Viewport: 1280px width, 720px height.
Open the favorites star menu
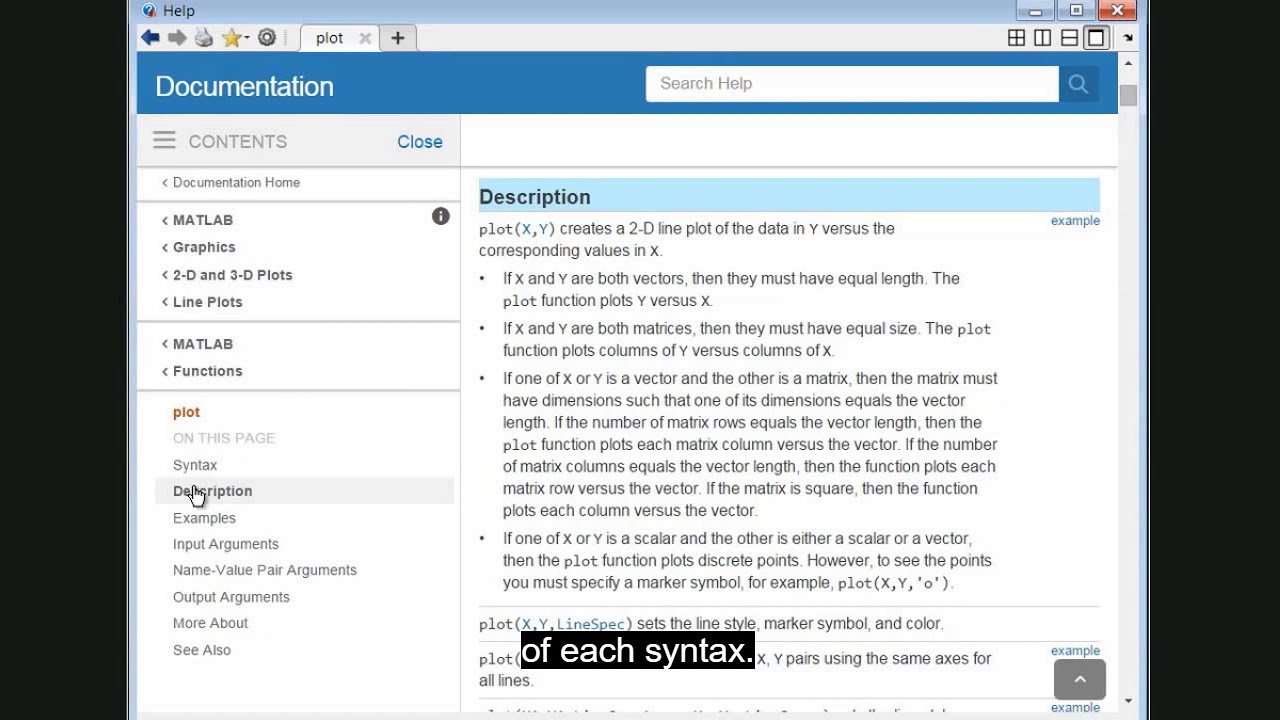point(235,38)
